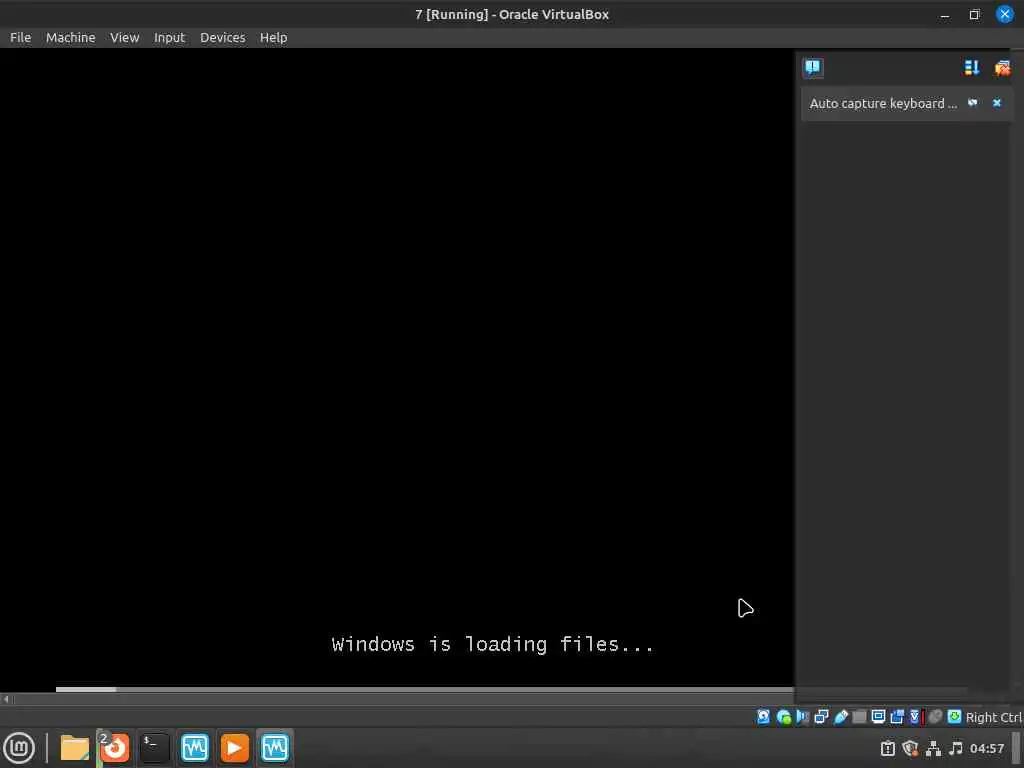Open the orange app with badge 2

(x=114, y=748)
